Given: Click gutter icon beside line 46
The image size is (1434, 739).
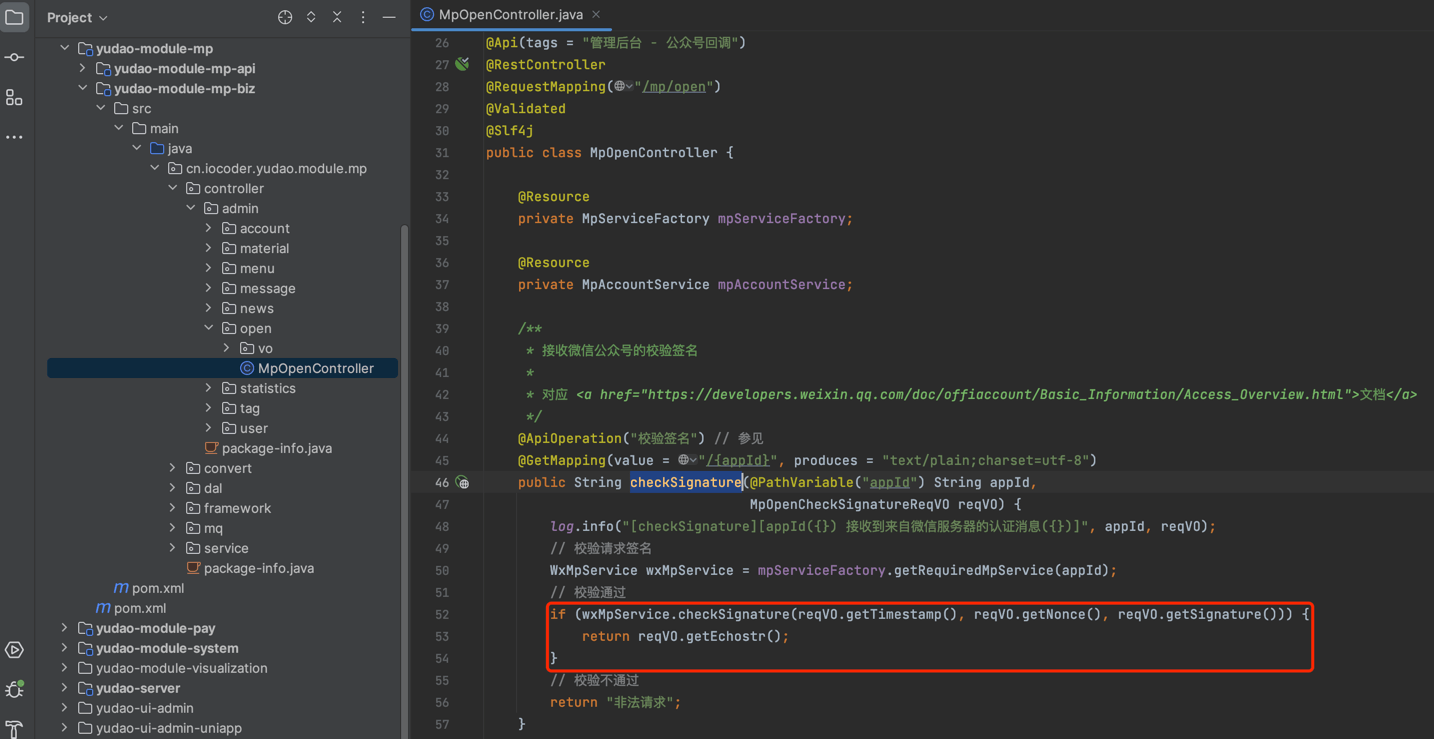Looking at the screenshot, I should (462, 482).
